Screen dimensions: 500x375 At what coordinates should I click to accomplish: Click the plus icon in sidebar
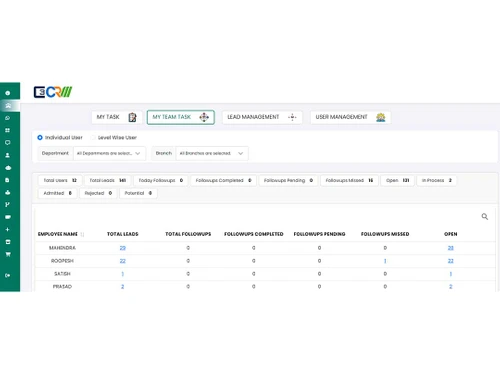(8, 229)
